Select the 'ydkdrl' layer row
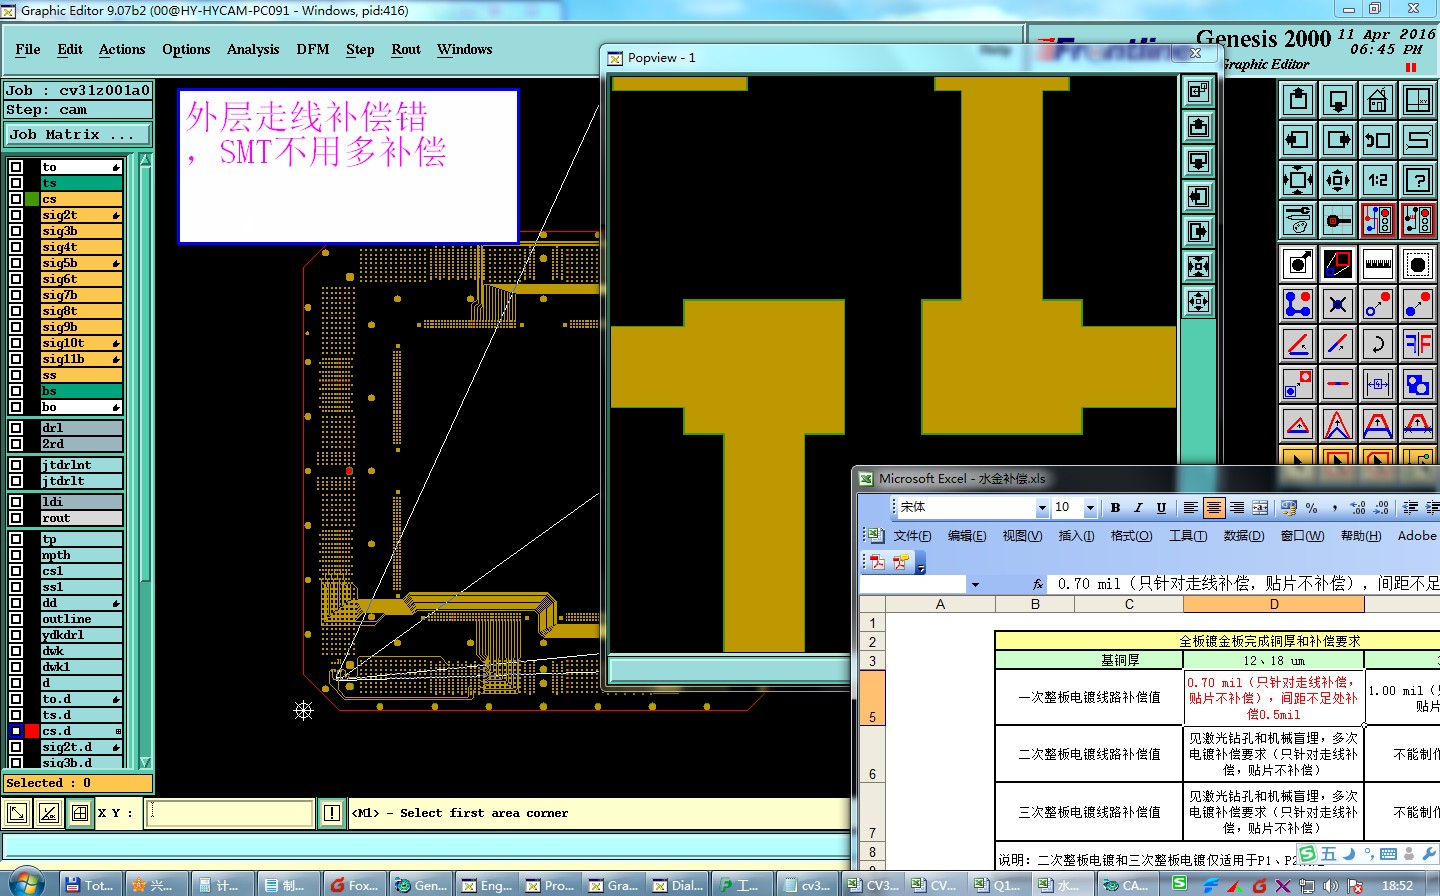Image resolution: width=1440 pixels, height=896 pixels. (81, 635)
